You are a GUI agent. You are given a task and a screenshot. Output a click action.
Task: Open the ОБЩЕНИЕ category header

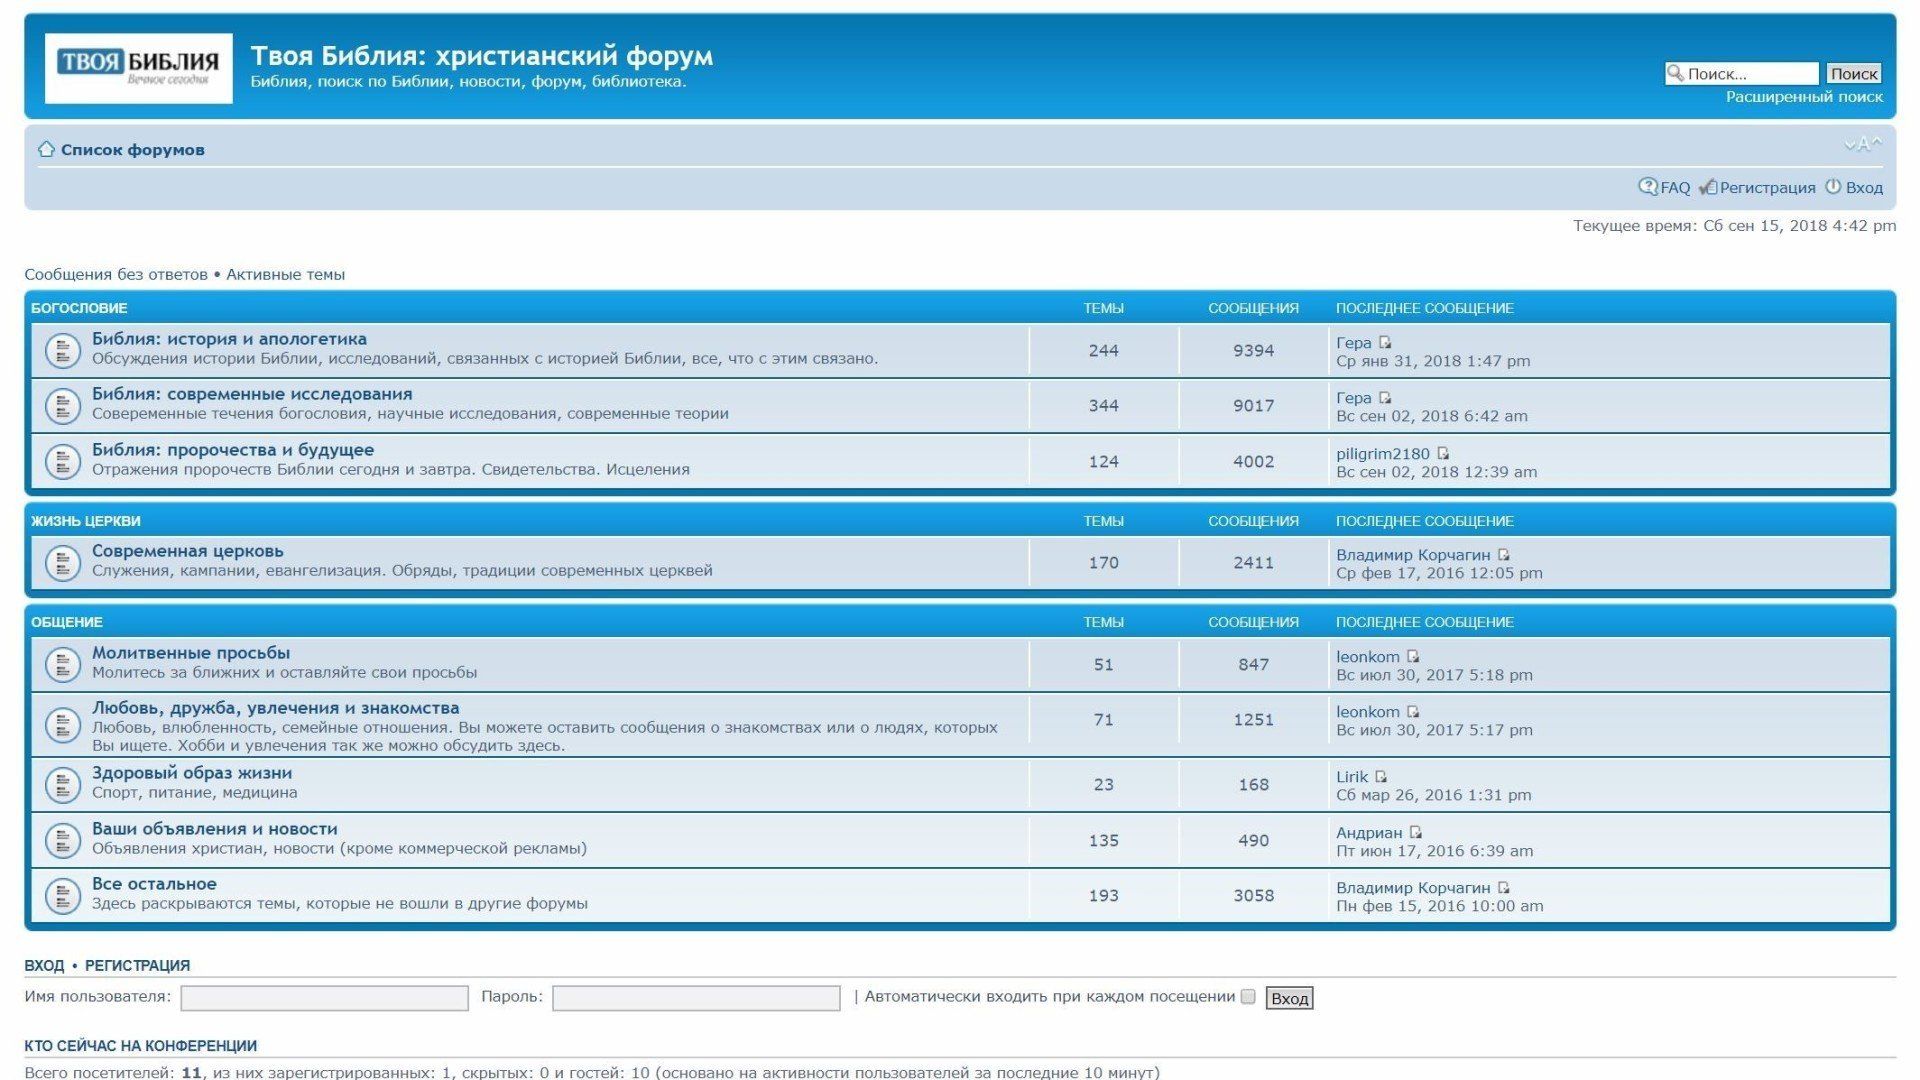point(67,622)
